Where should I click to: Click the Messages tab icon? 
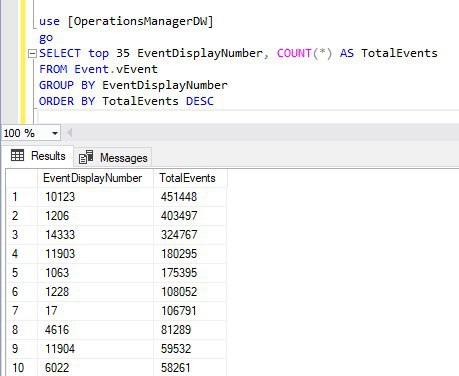pyautogui.click(x=86, y=157)
